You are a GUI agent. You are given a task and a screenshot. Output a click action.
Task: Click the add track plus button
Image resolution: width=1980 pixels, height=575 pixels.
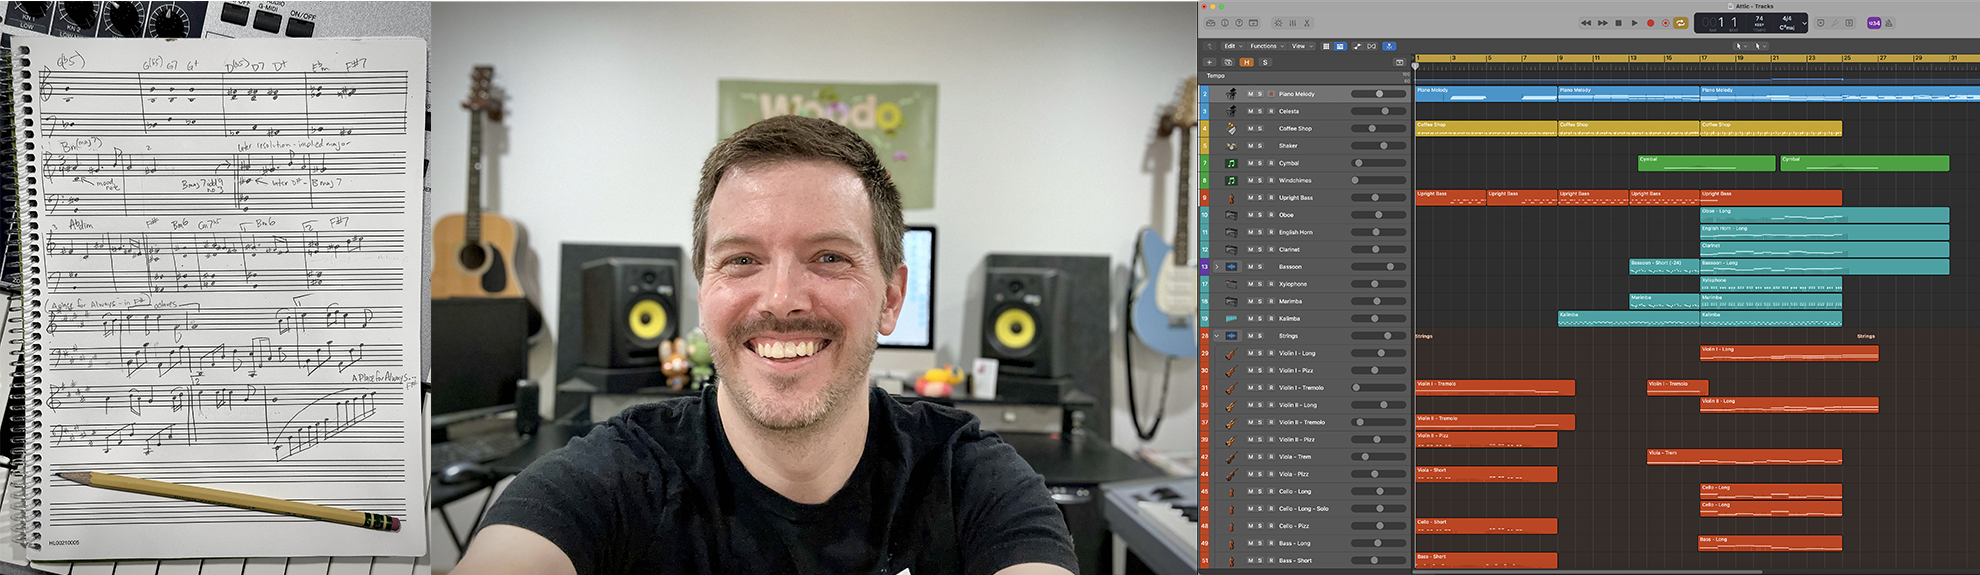pos(1209,62)
